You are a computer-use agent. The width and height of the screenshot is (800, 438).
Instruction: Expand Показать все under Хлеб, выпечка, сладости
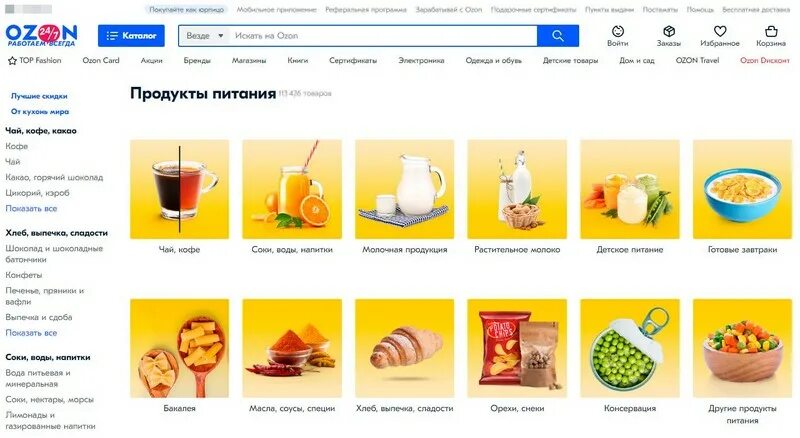click(x=31, y=332)
